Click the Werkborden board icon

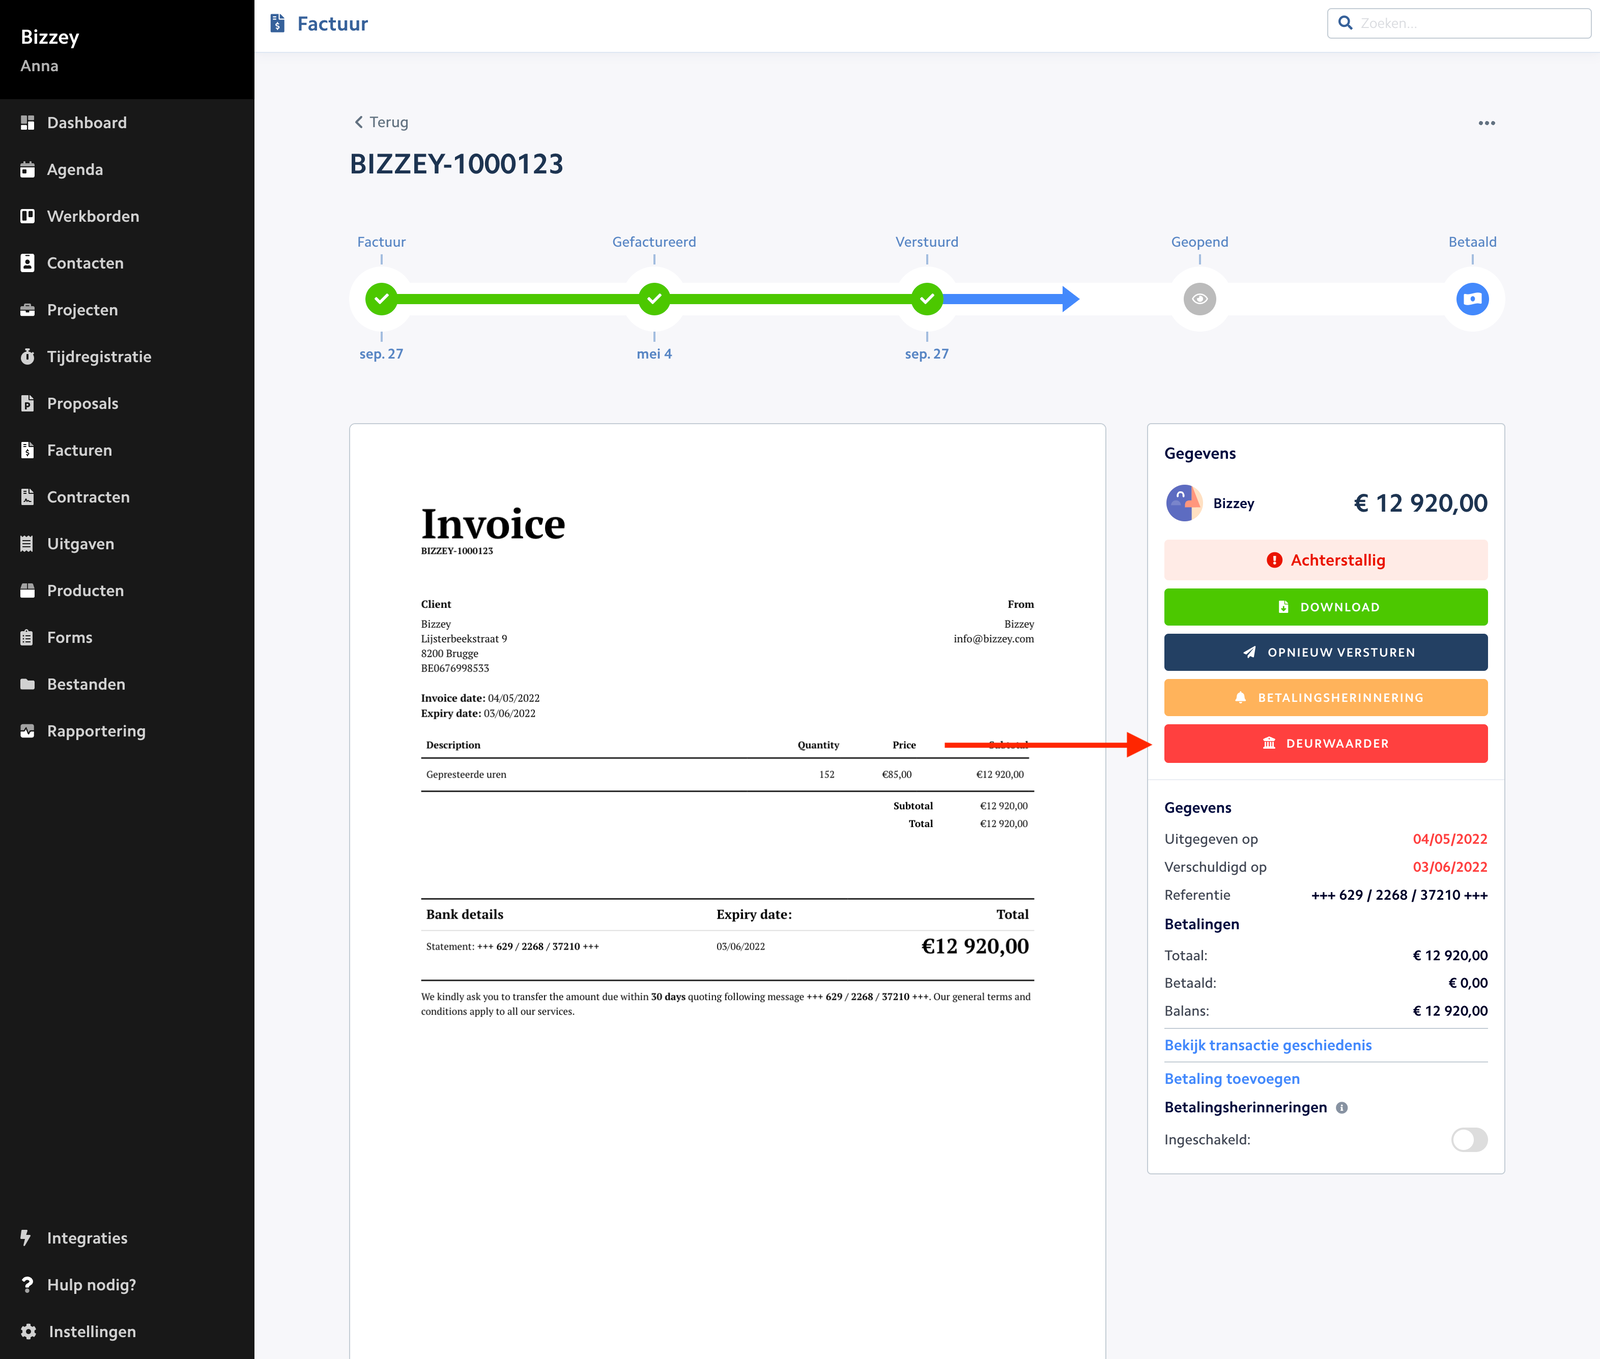(28, 216)
